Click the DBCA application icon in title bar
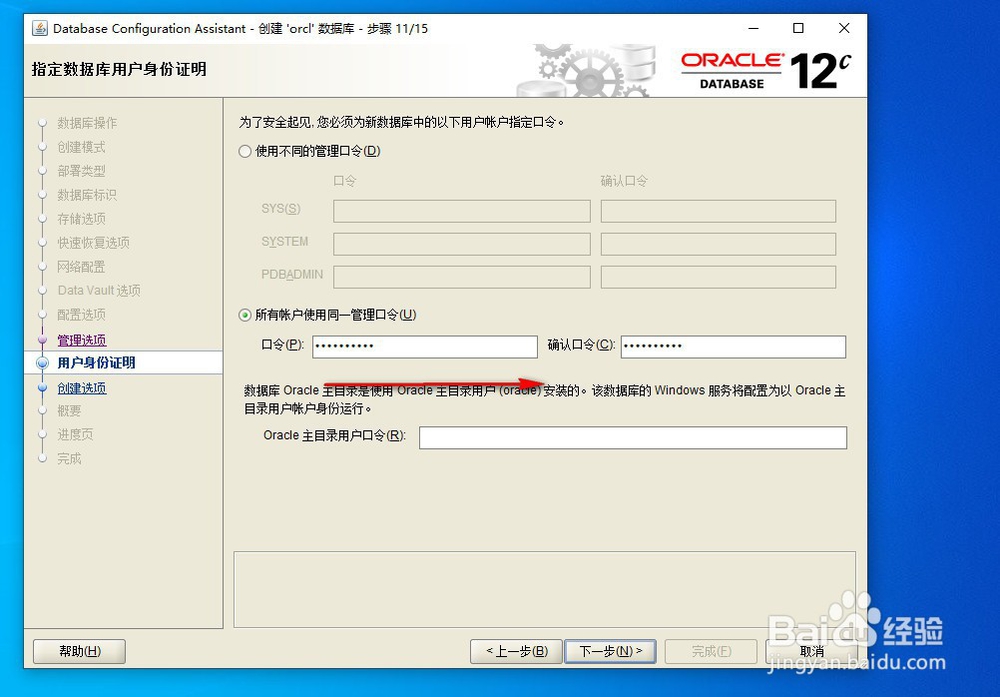Screen dimensions: 1000x697 pyautogui.click(x=40, y=28)
